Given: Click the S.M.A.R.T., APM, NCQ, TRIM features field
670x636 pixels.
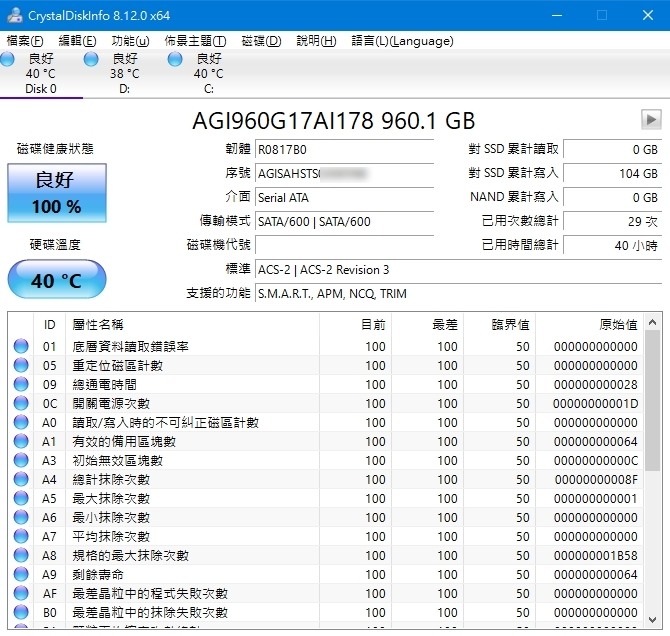Looking at the screenshot, I should tap(458, 294).
